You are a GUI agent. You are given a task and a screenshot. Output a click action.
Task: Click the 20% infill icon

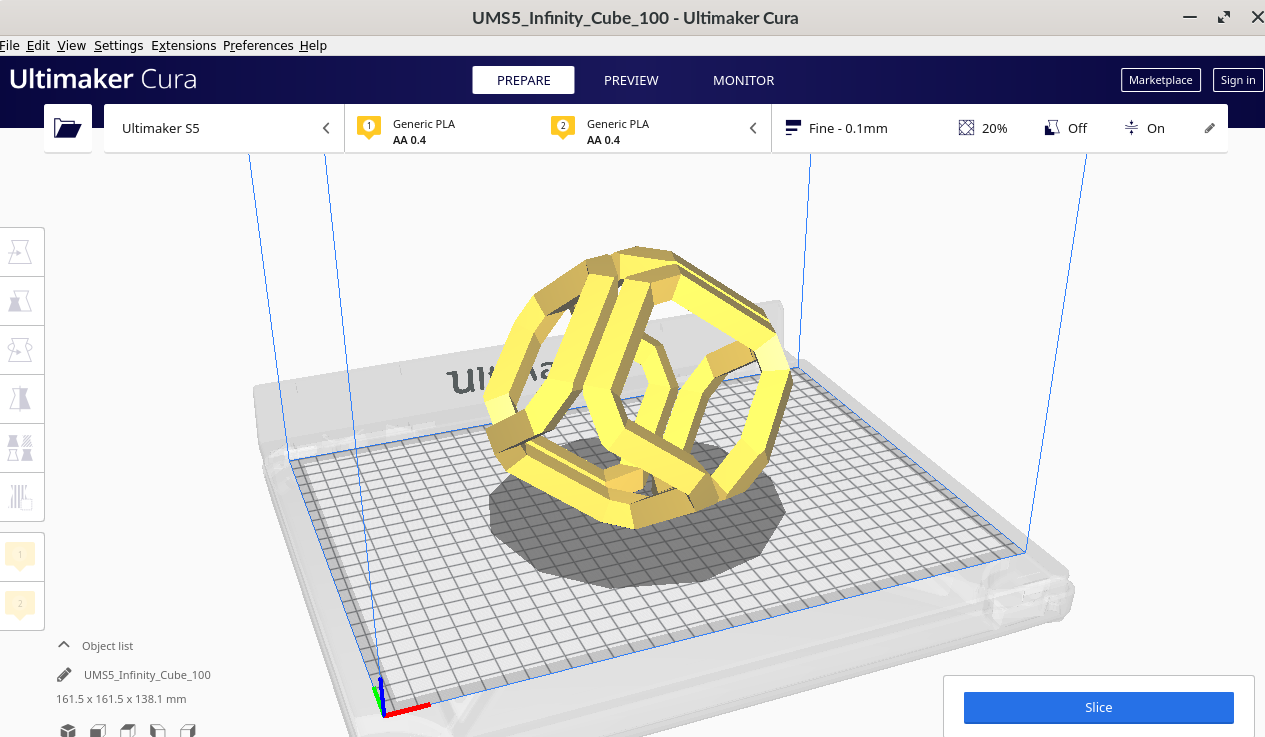[x=966, y=128]
